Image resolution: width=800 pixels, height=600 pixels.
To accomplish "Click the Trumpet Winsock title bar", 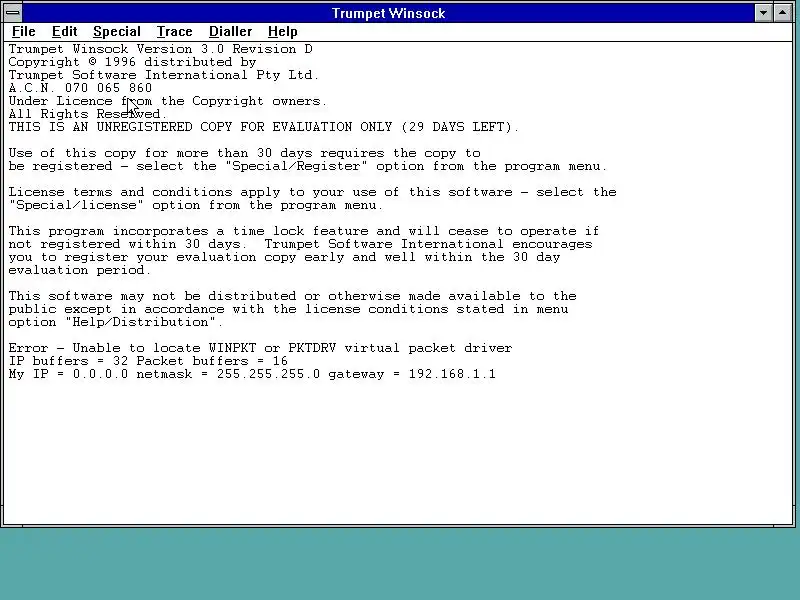I will click(x=388, y=13).
